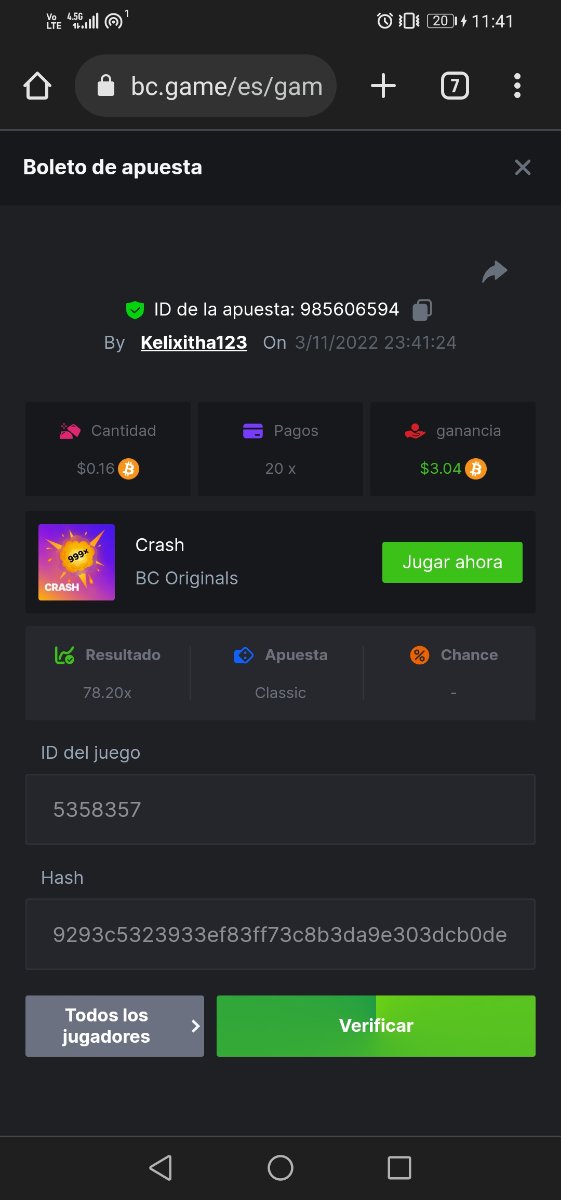Open the browser three-dot menu
561x1200 pixels.
pos(517,86)
